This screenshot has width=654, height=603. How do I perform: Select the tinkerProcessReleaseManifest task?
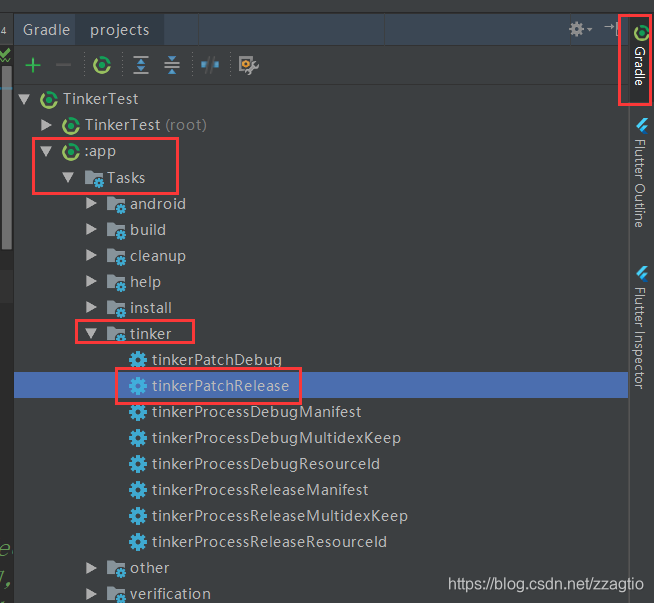[x=260, y=490]
